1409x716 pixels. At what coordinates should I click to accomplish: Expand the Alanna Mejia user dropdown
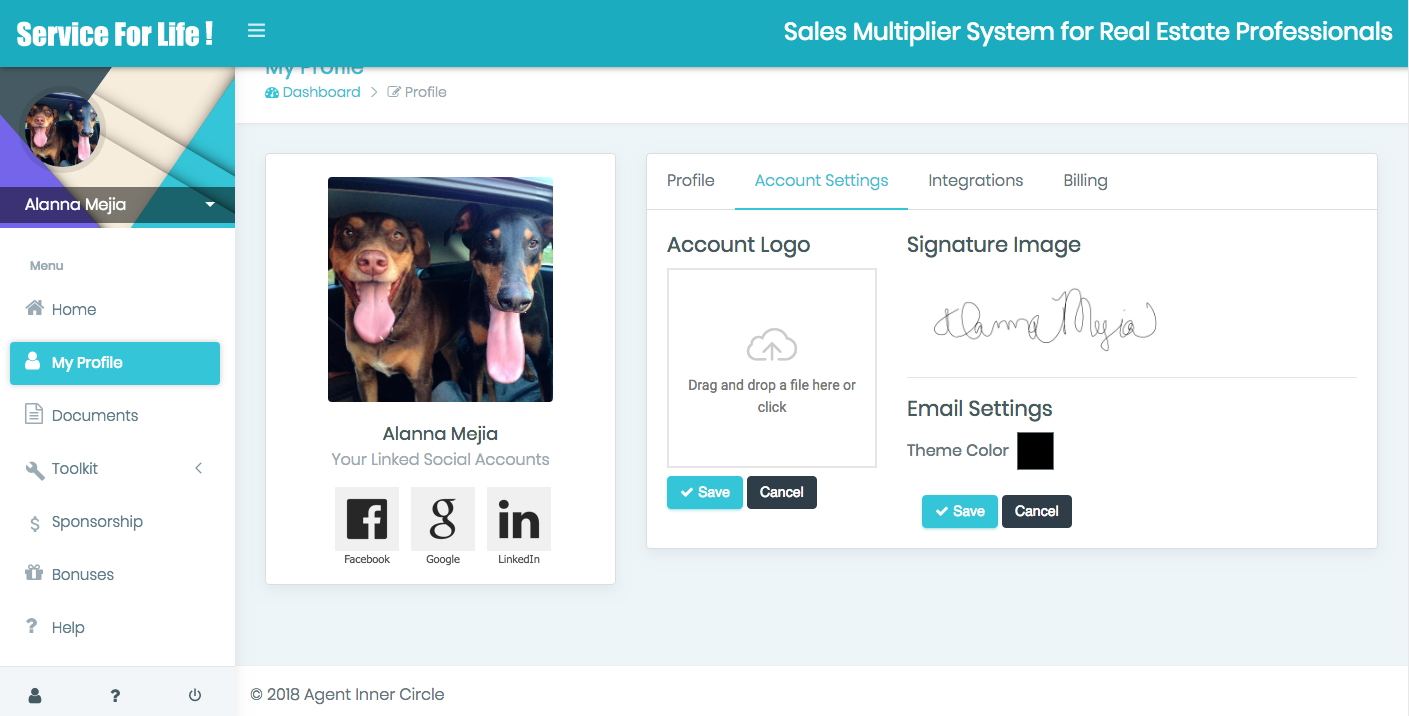click(x=210, y=205)
